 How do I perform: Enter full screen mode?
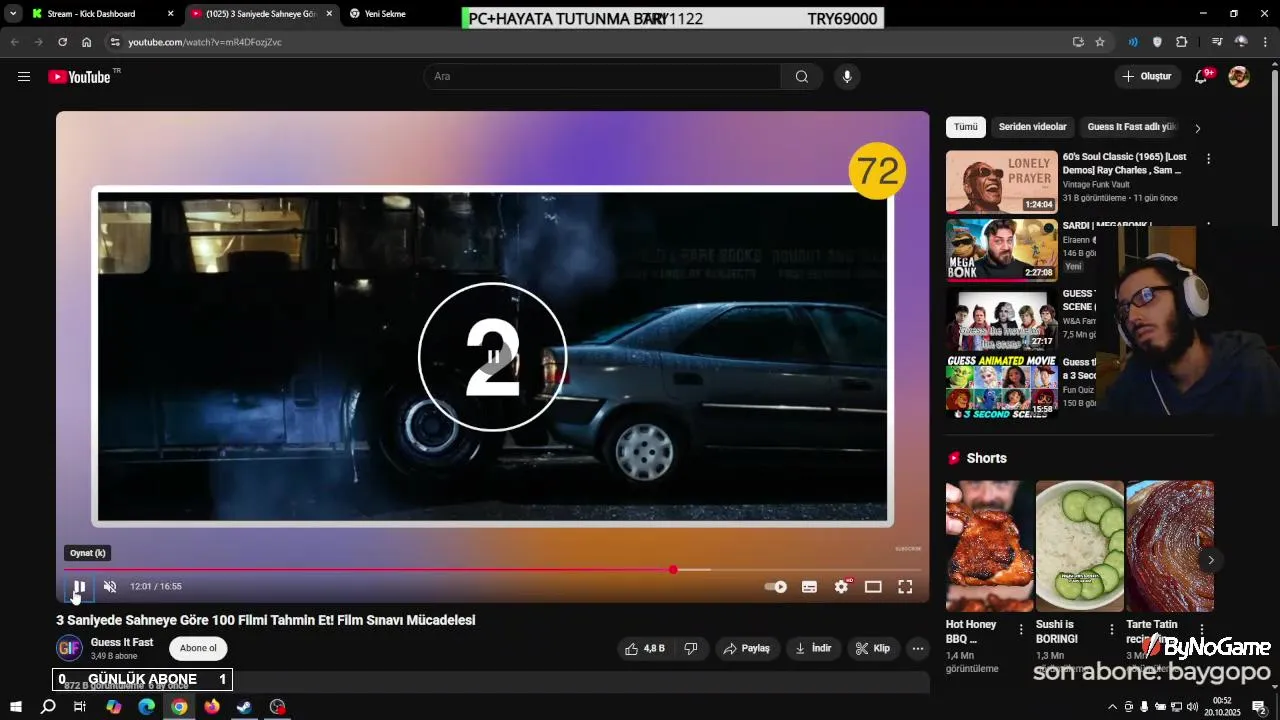(905, 587)
